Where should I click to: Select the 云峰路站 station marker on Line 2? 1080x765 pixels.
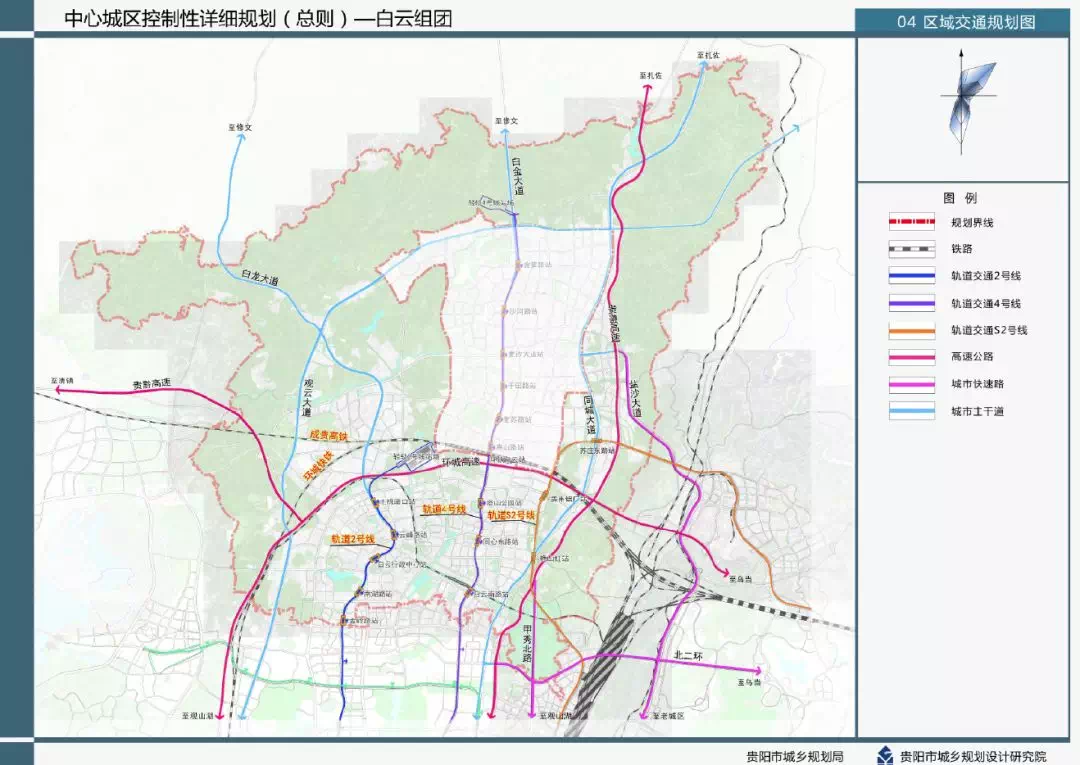click(x=394, y=534)
